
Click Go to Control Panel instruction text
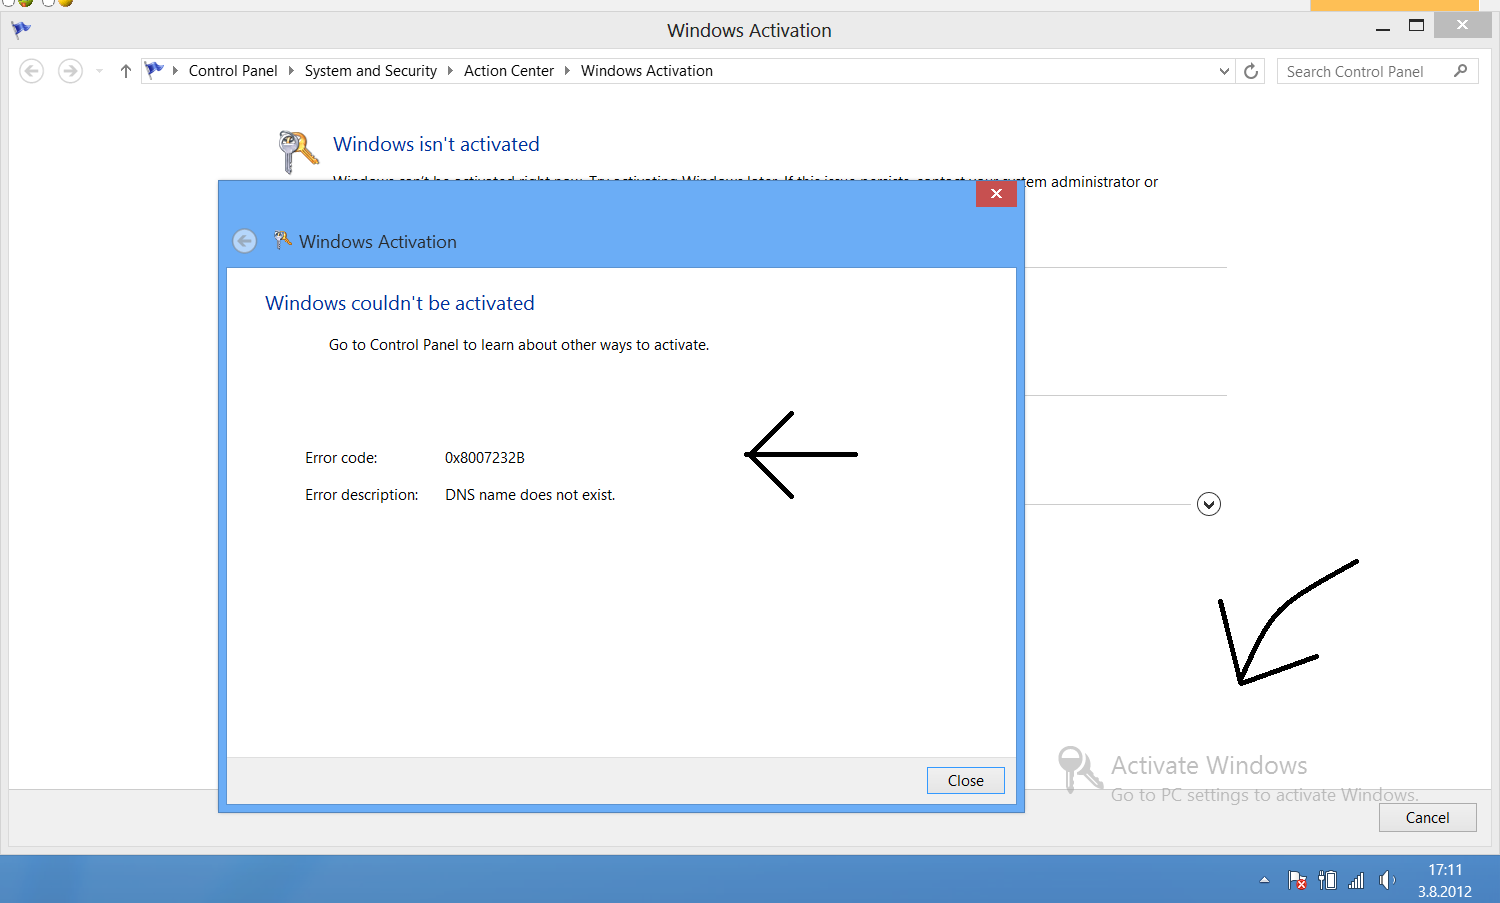pyautogui.click(x=519, y=345)
